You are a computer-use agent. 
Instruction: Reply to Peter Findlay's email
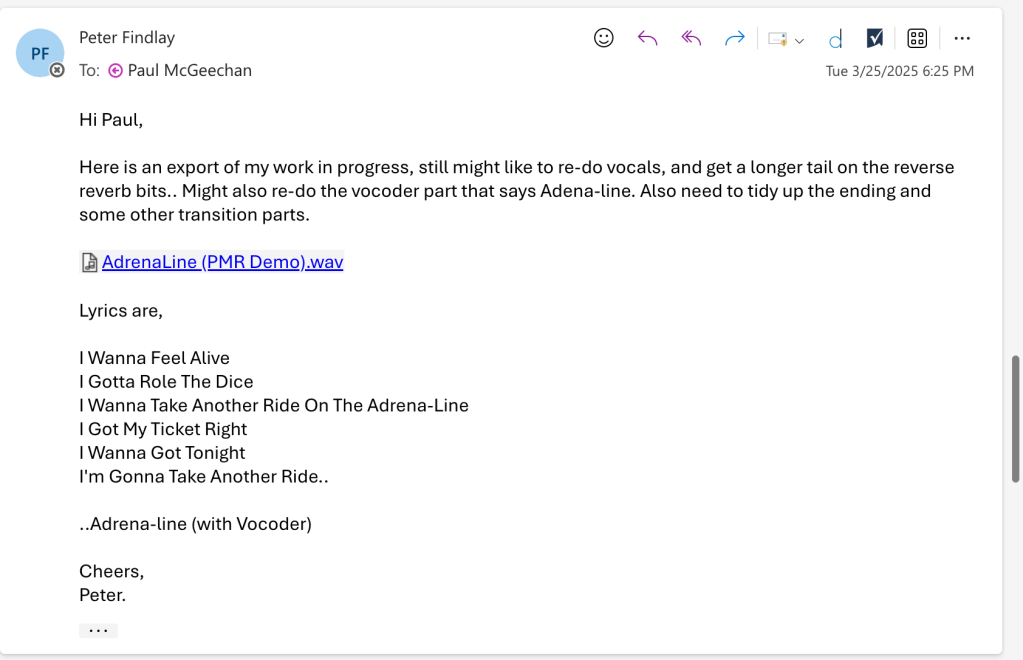(x=647, y=38)
